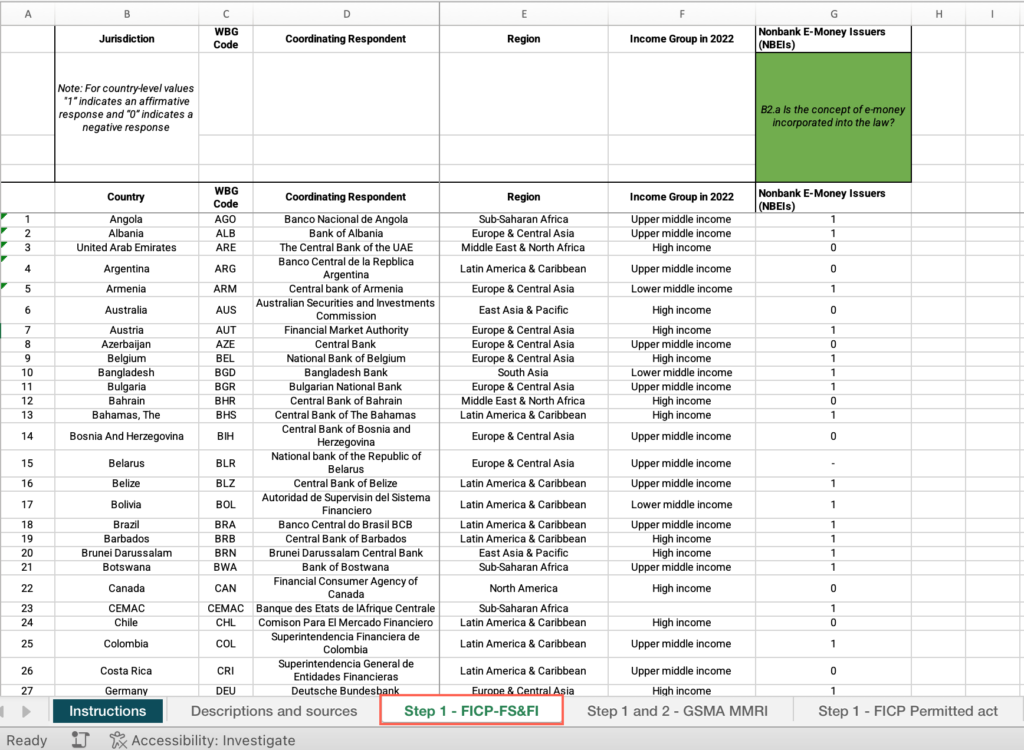Click Bulgarian National Bank cell

(346, 387)
